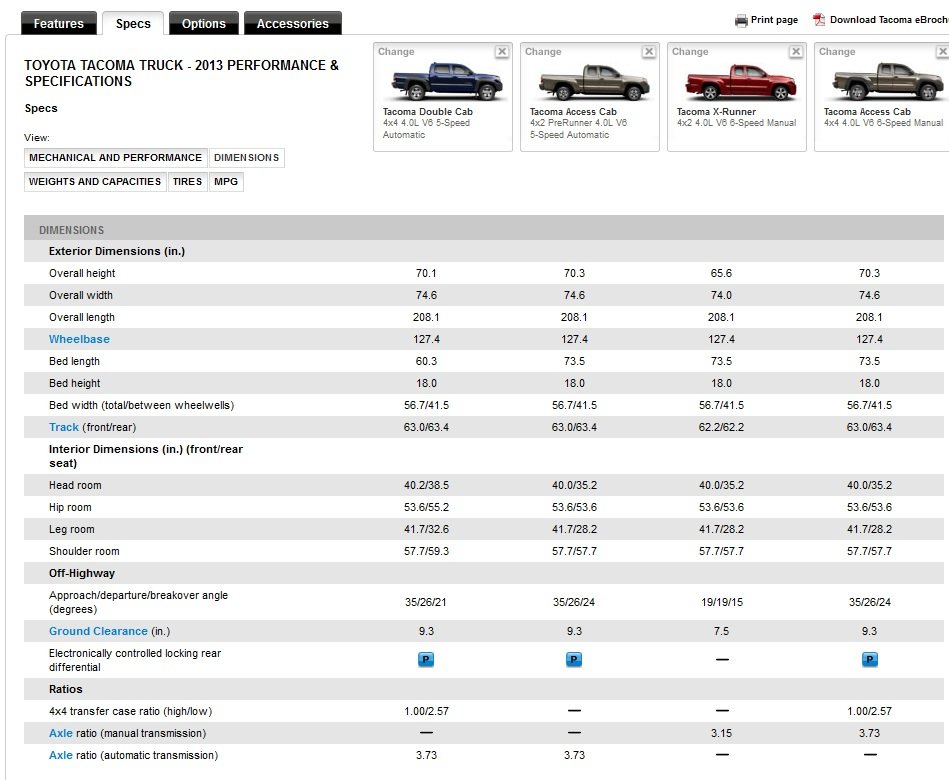The width and height of the screenshot is (949, 780).
Task: Click the blue Tacoma Double Cab thumbnail
Action: (447, 81)
